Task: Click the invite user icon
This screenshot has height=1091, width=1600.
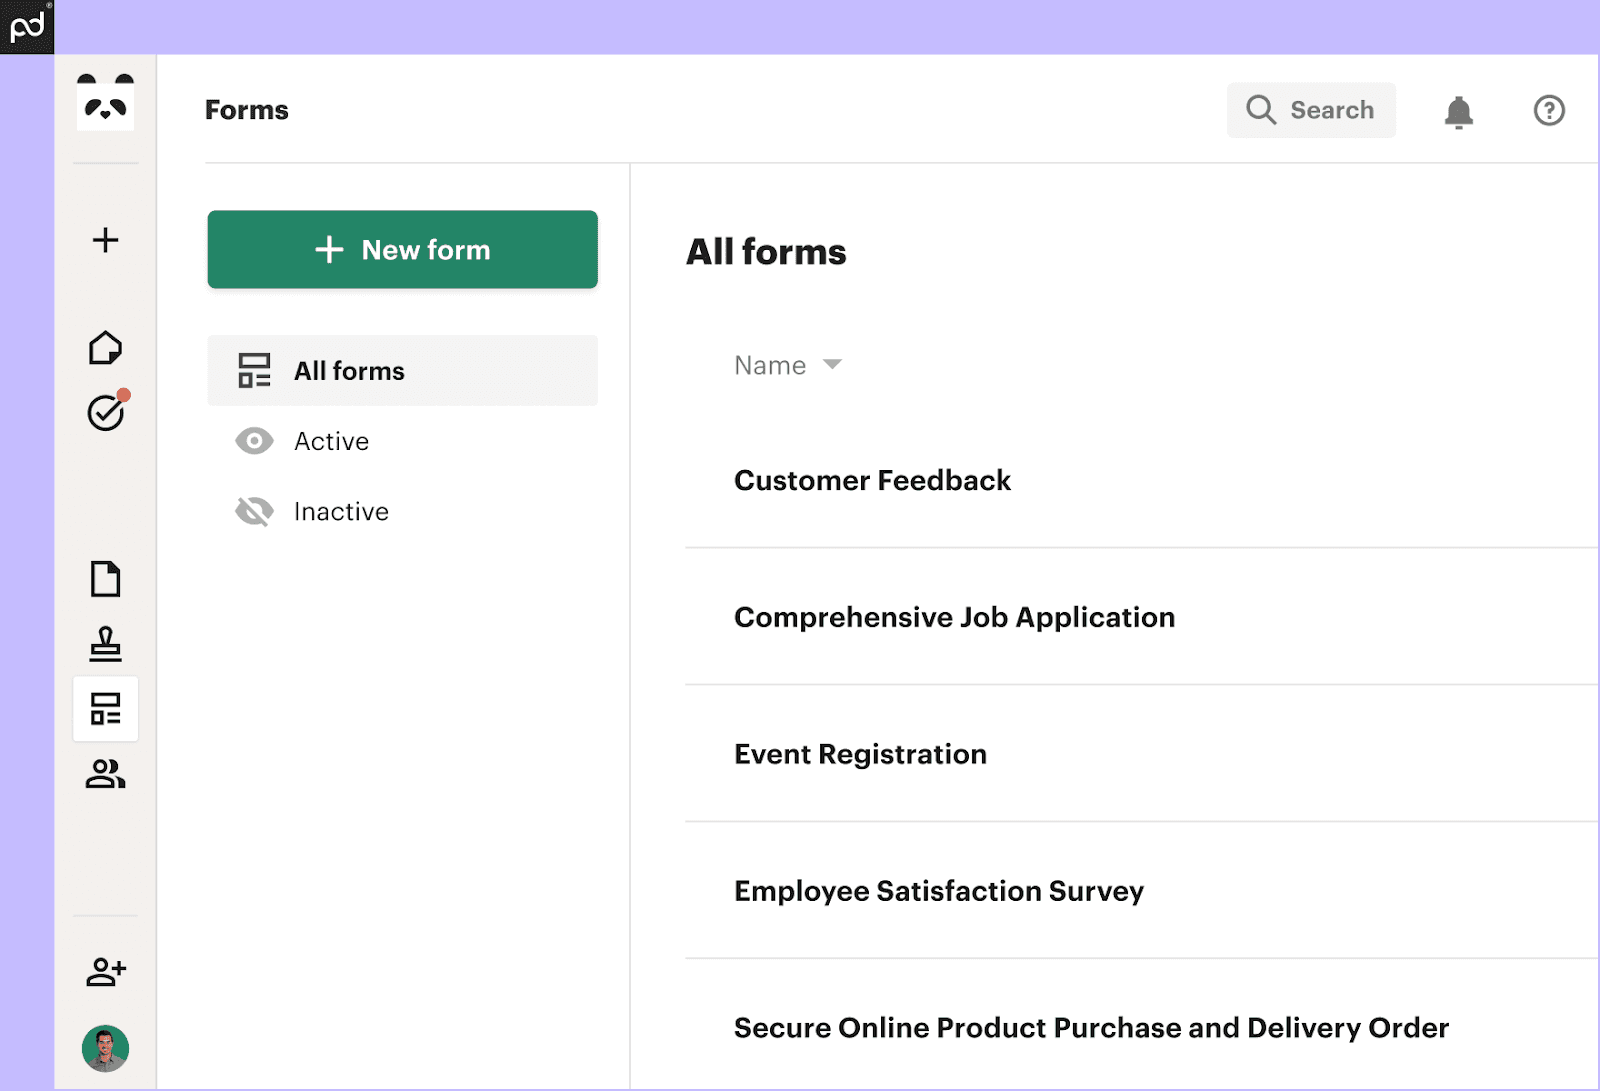Action: tap(106, 971)
